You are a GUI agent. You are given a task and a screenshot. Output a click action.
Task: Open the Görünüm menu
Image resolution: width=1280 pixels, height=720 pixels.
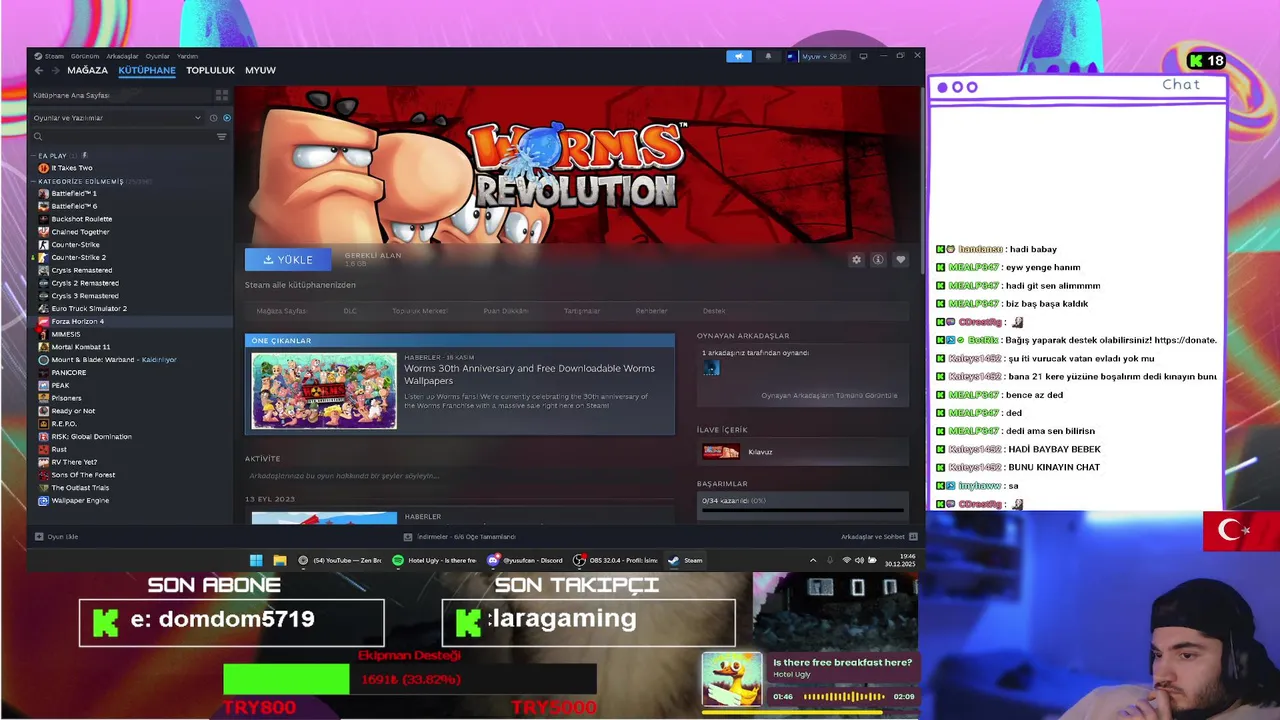pyautogui.click(x=85, y=56)
